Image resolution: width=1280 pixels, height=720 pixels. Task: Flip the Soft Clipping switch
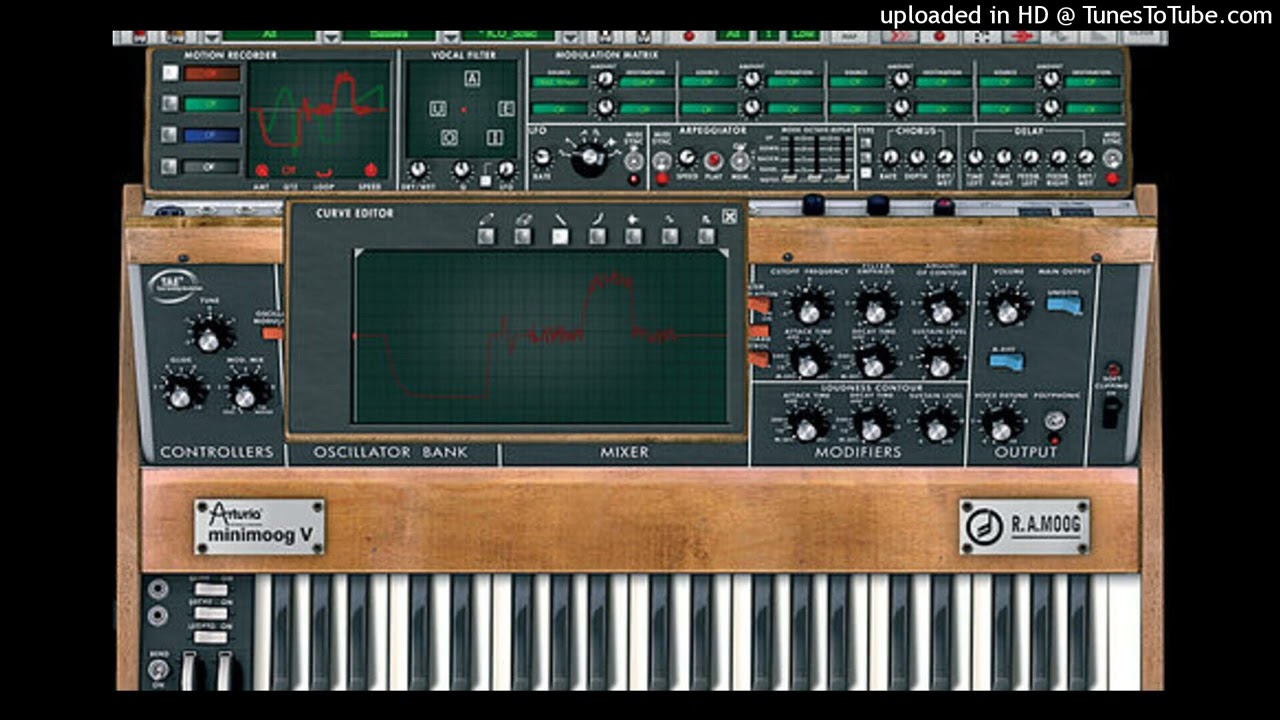(1111, 412)
